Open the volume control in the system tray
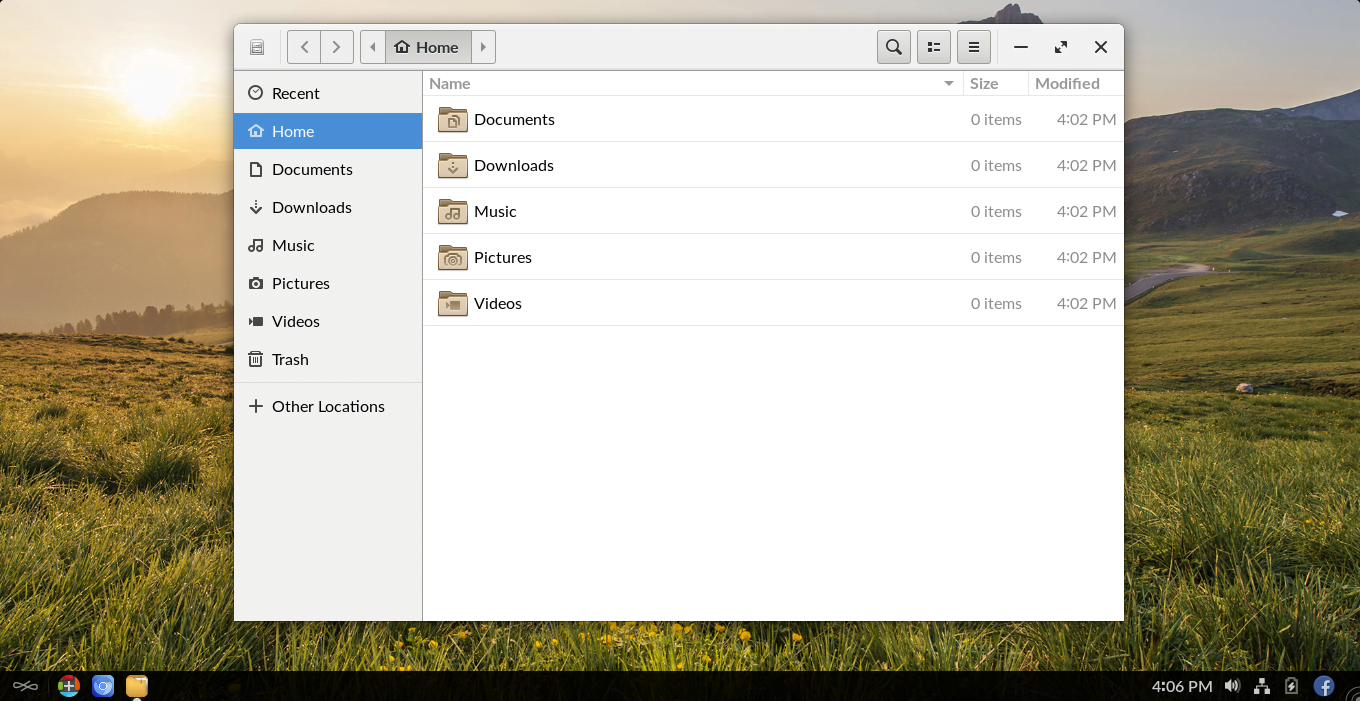 click(x=1232, y=686)
